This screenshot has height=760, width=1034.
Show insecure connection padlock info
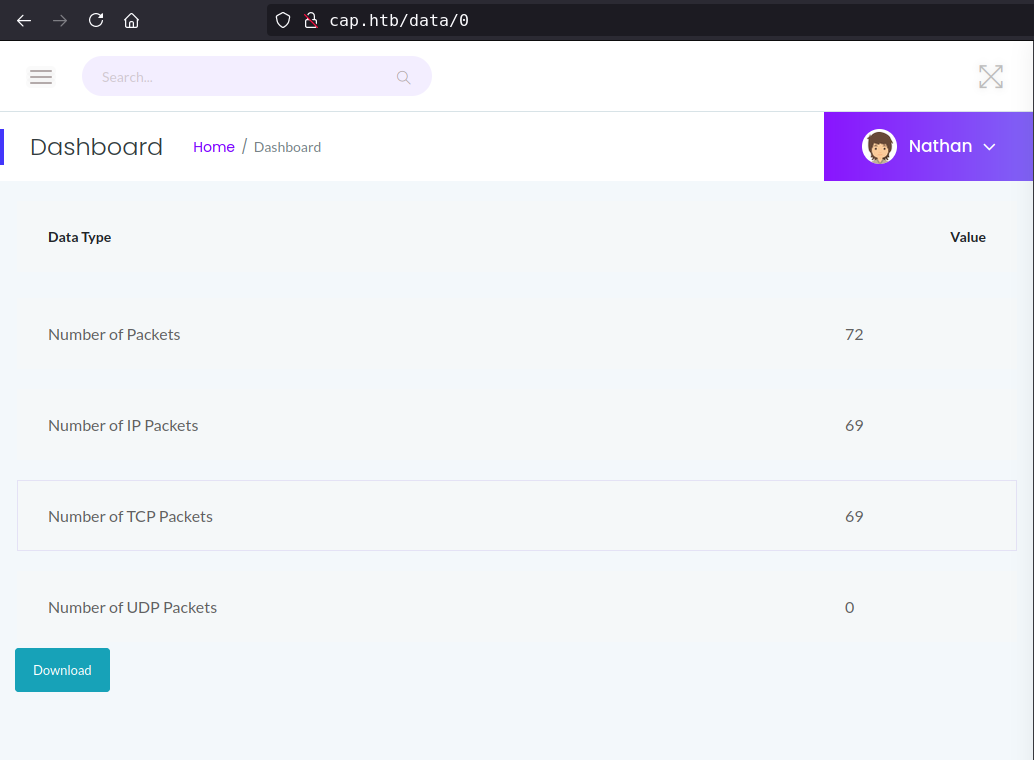pyautogui.click(x=310, y=20)
